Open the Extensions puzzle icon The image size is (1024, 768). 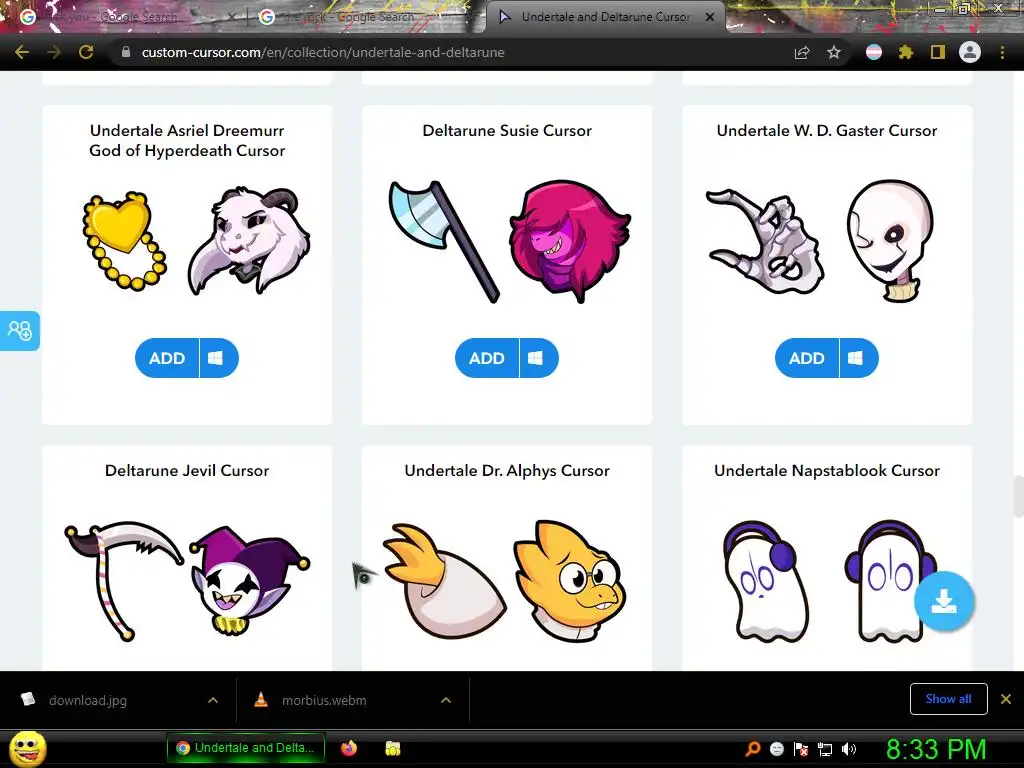[x=906, y=52]
